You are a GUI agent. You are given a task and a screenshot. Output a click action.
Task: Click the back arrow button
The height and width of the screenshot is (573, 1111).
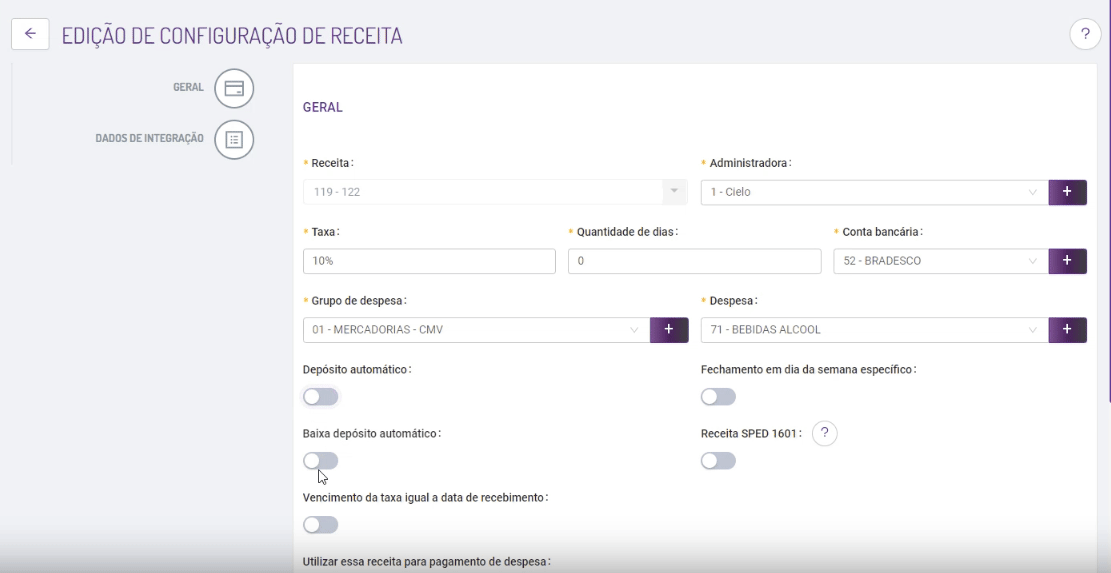click(x=30, y=34)
